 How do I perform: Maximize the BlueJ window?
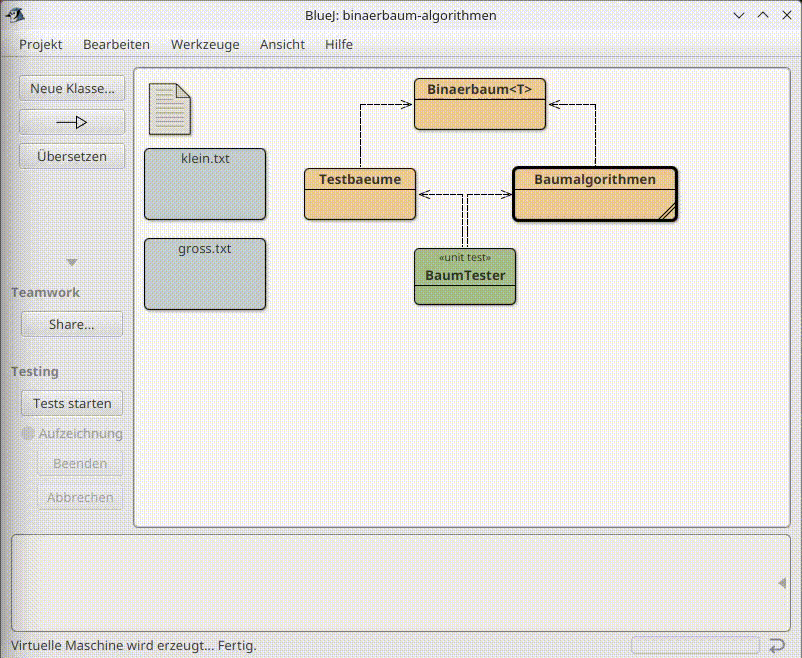(763, 15)
